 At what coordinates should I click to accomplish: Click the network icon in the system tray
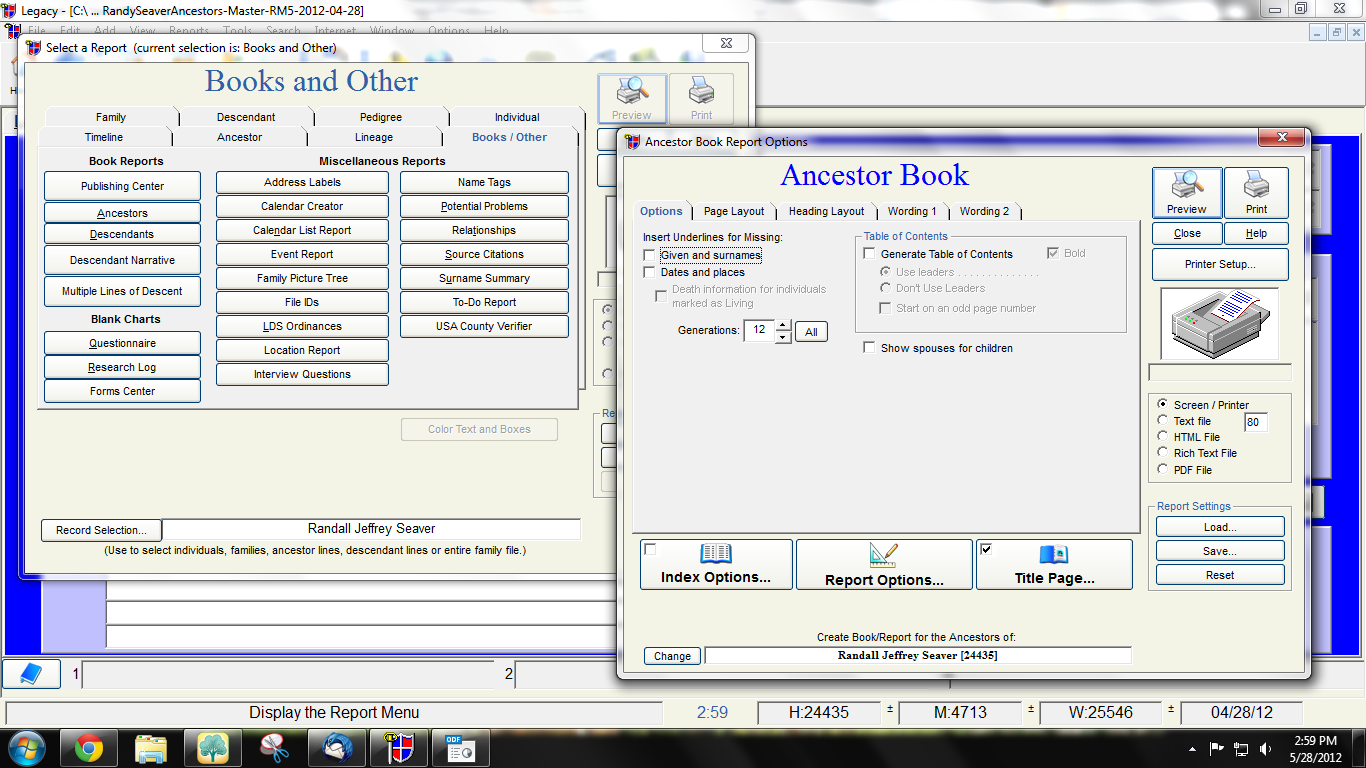coord(1242,748)
